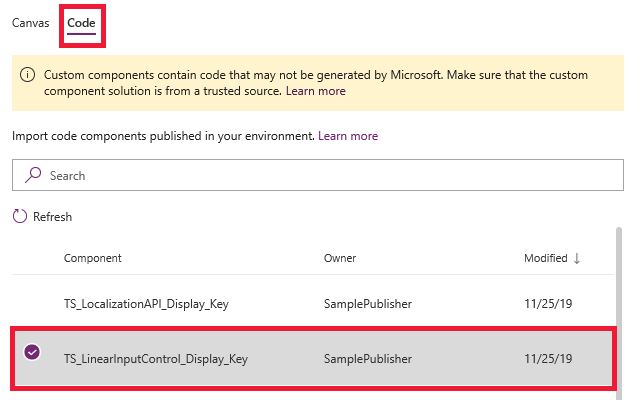
Task: Sort by the Component column header
Action: [x=93, y=258]
